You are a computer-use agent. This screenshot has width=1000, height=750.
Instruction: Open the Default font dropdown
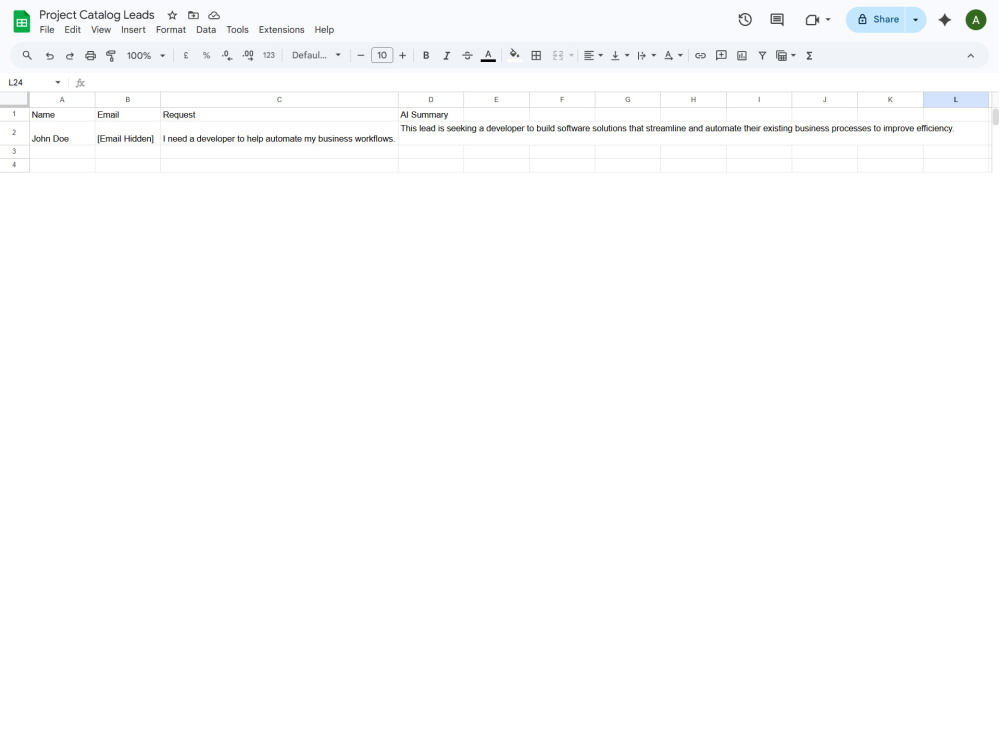(x=316, y=55)
